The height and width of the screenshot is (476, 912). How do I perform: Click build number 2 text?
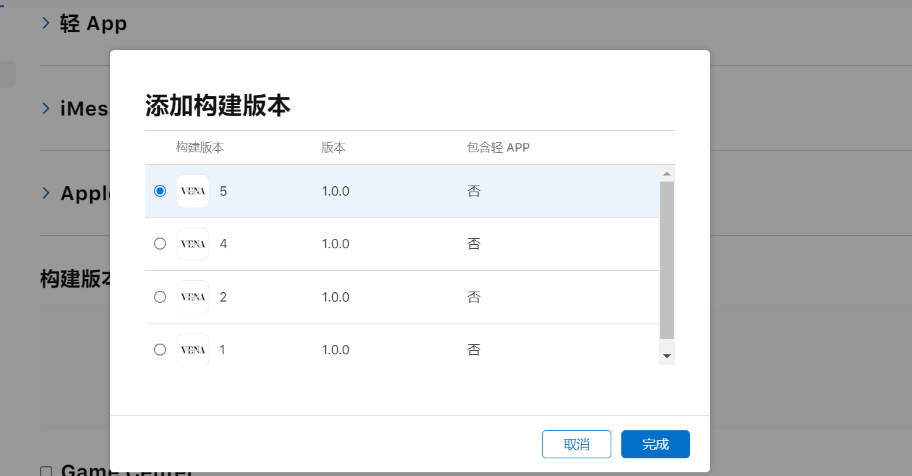(x=223, y=297)
